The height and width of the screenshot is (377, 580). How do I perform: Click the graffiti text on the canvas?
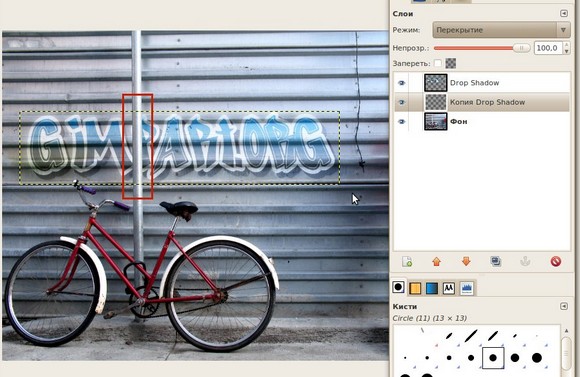coord(182,147)
